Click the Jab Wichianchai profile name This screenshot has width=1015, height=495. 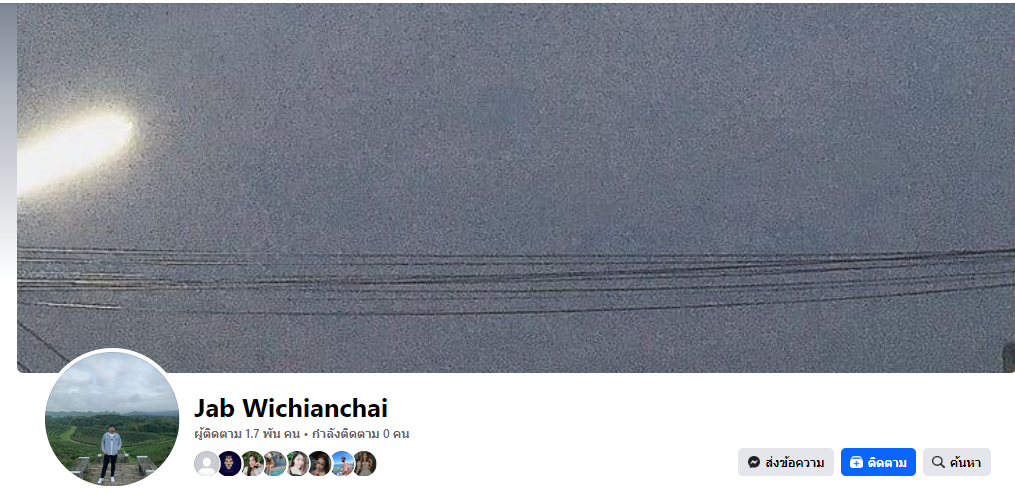coord(291,408)
